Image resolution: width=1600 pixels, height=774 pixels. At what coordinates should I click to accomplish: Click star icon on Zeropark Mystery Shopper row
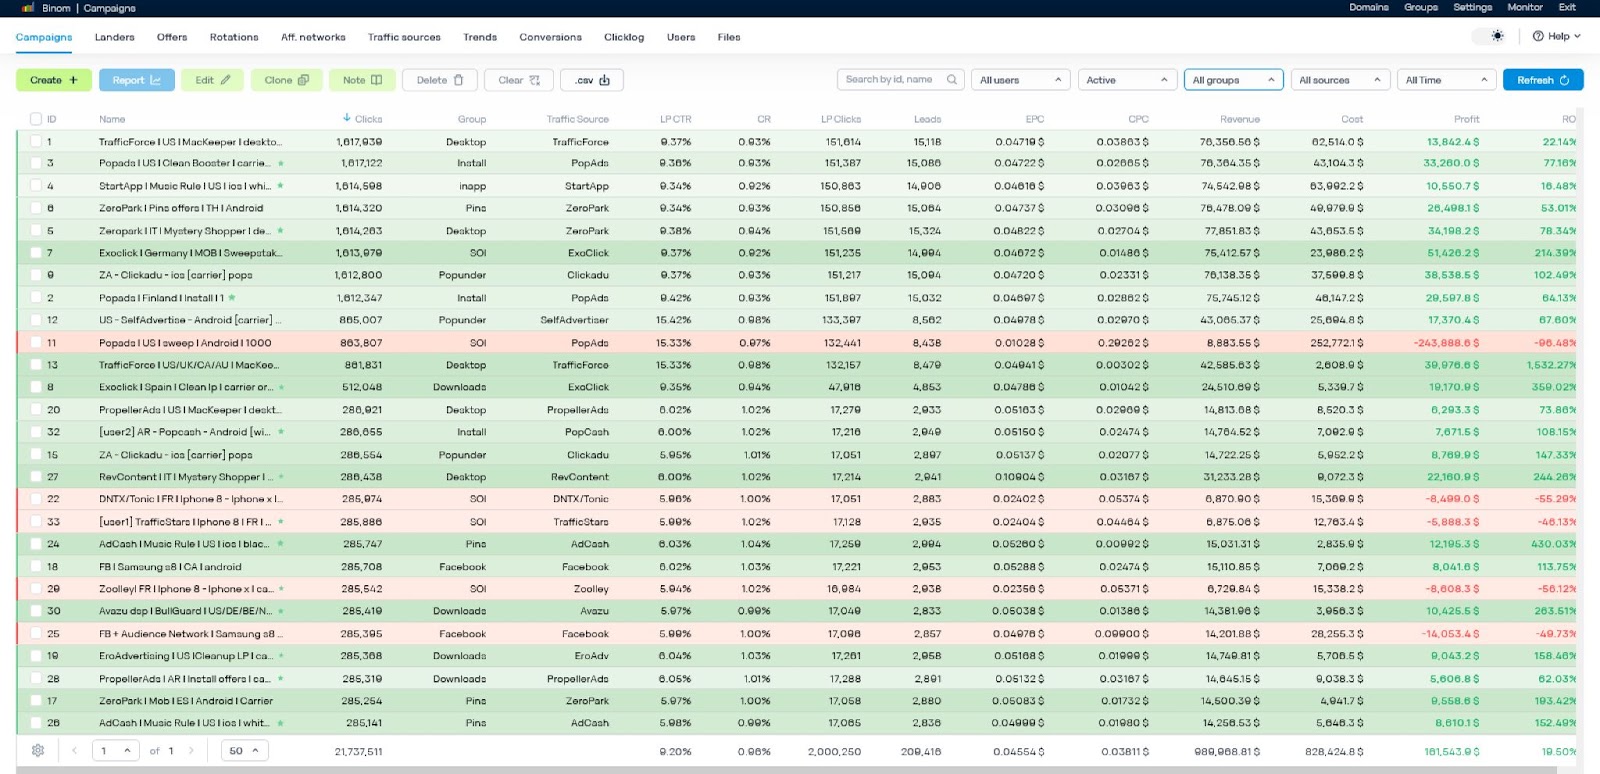[x=280, y=231]
